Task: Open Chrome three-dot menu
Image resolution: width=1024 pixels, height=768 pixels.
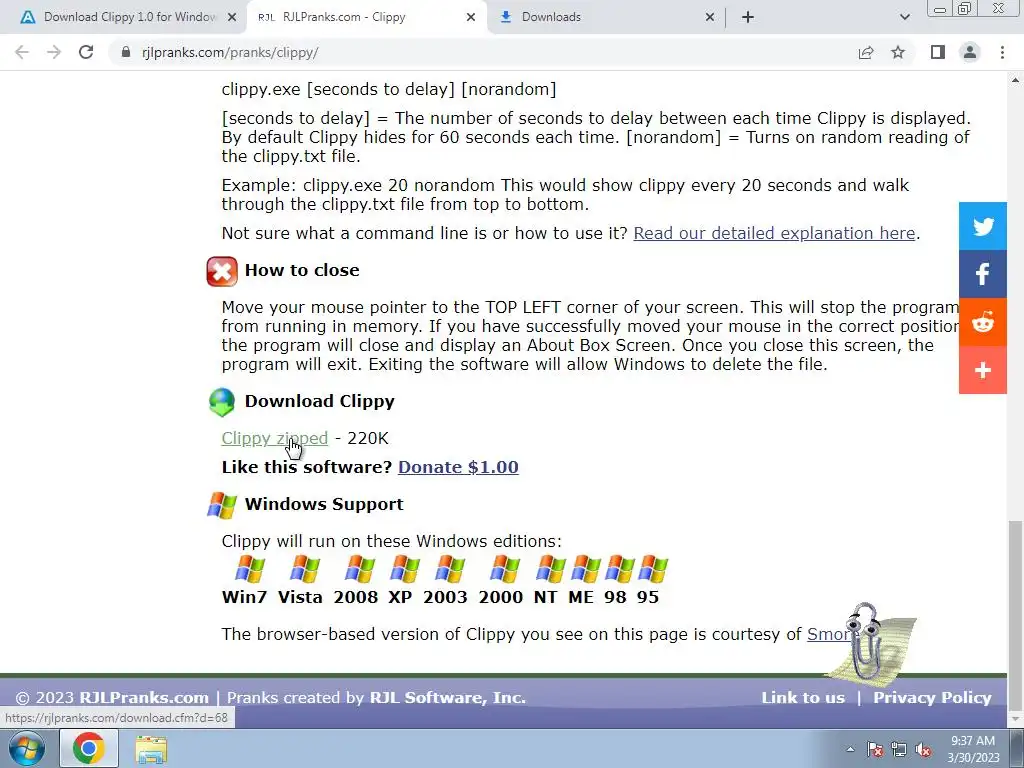Action: 1002,52
